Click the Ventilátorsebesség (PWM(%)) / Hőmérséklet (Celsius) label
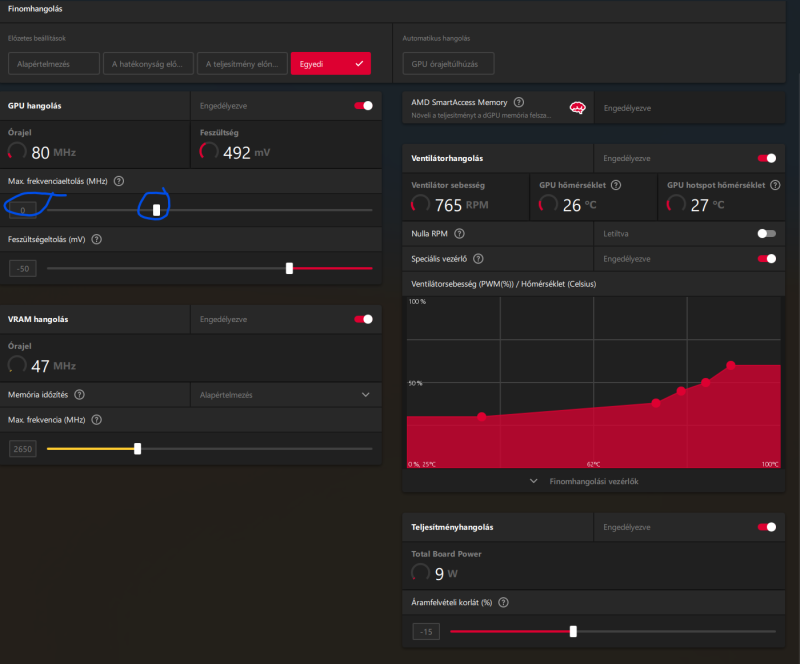Image resolution: width=800 pixels, height=664 pixels. pyautogui.click(x=504, y=284)
